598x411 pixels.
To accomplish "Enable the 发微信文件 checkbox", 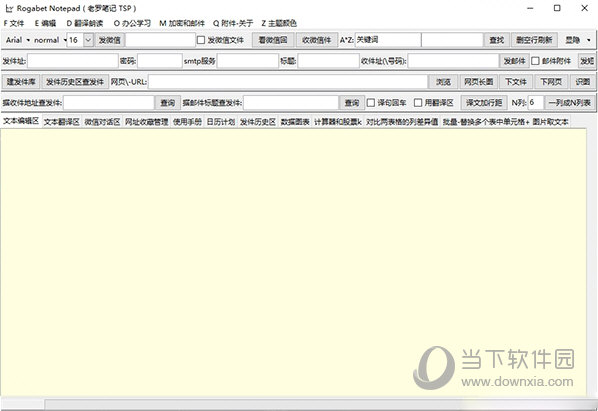I will pos(201,40).
